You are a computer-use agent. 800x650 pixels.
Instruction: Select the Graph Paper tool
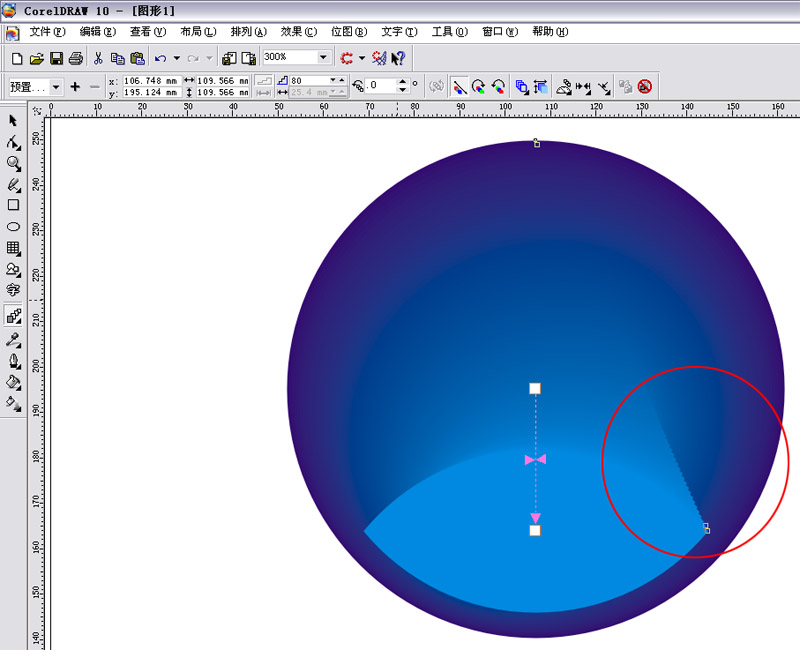tap(13, 248)
